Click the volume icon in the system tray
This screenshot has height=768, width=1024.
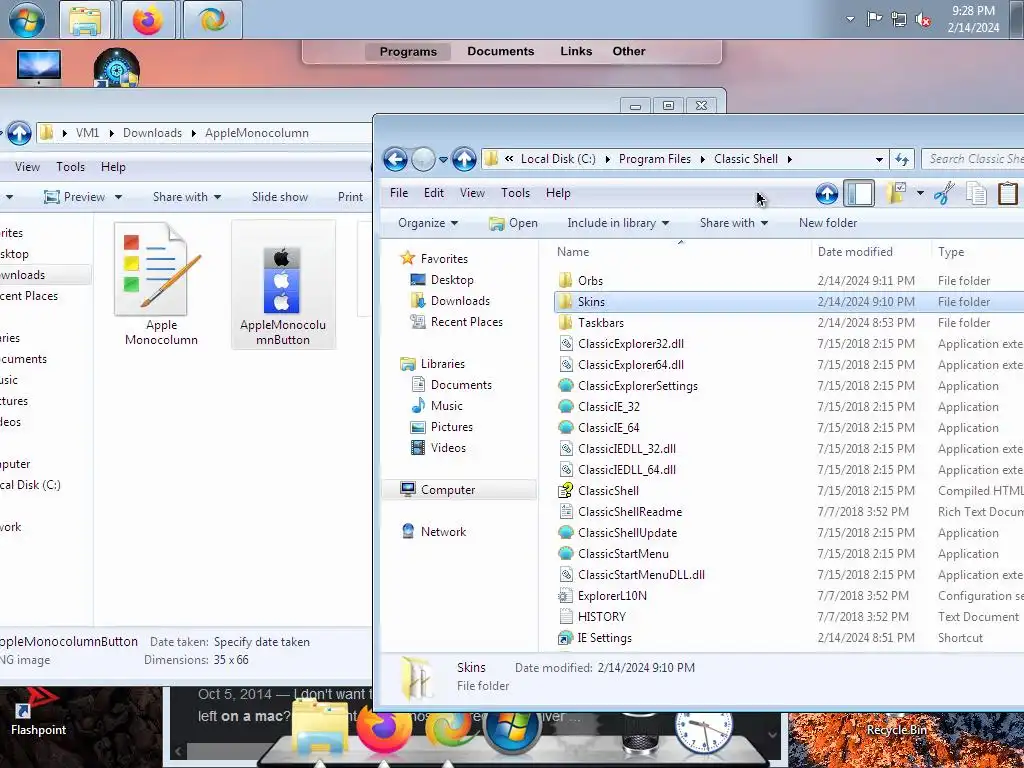923,20
